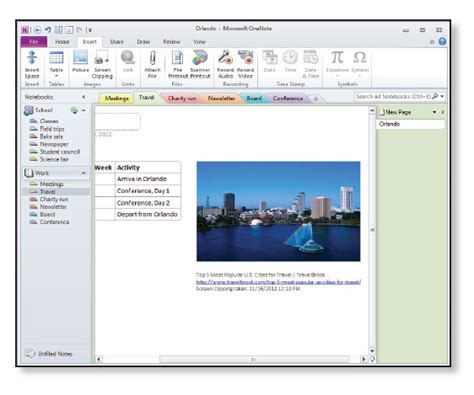Open Unfiled Notes
This screenshot has height=395, width=474.
49,354
